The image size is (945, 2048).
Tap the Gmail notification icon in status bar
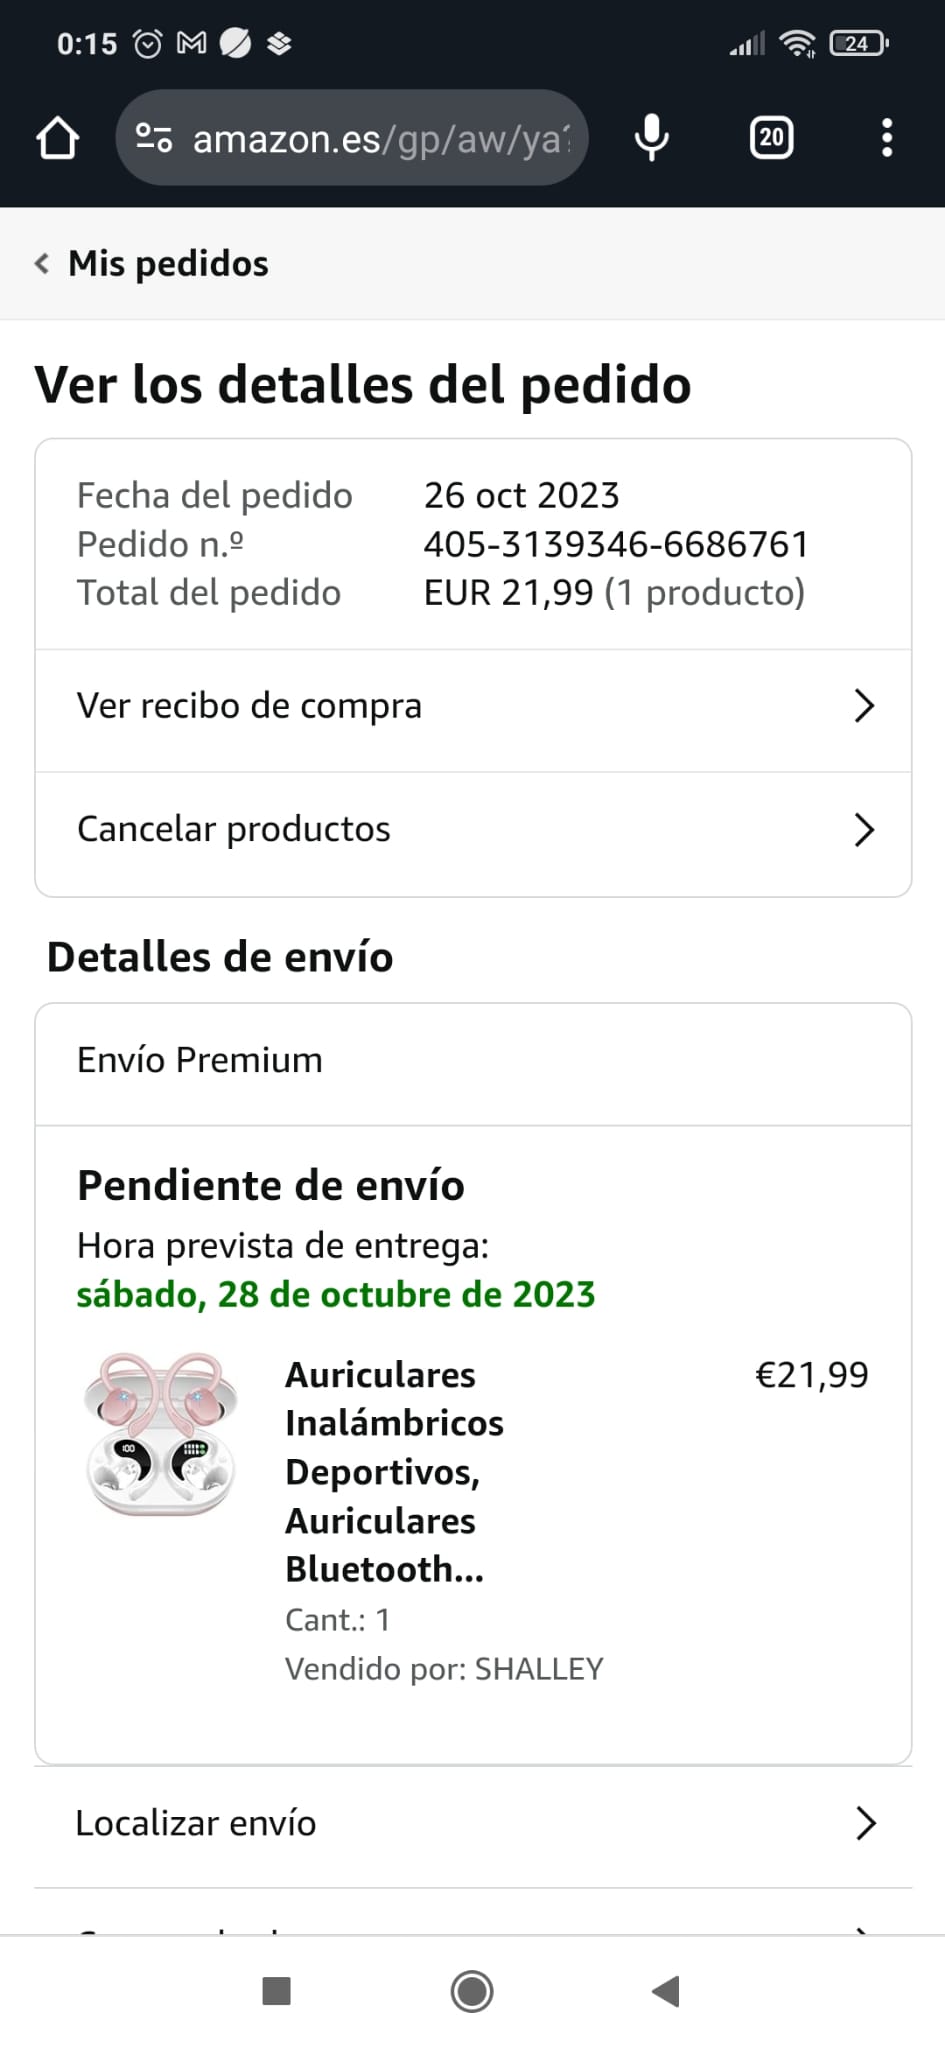(x=191, y=43)
